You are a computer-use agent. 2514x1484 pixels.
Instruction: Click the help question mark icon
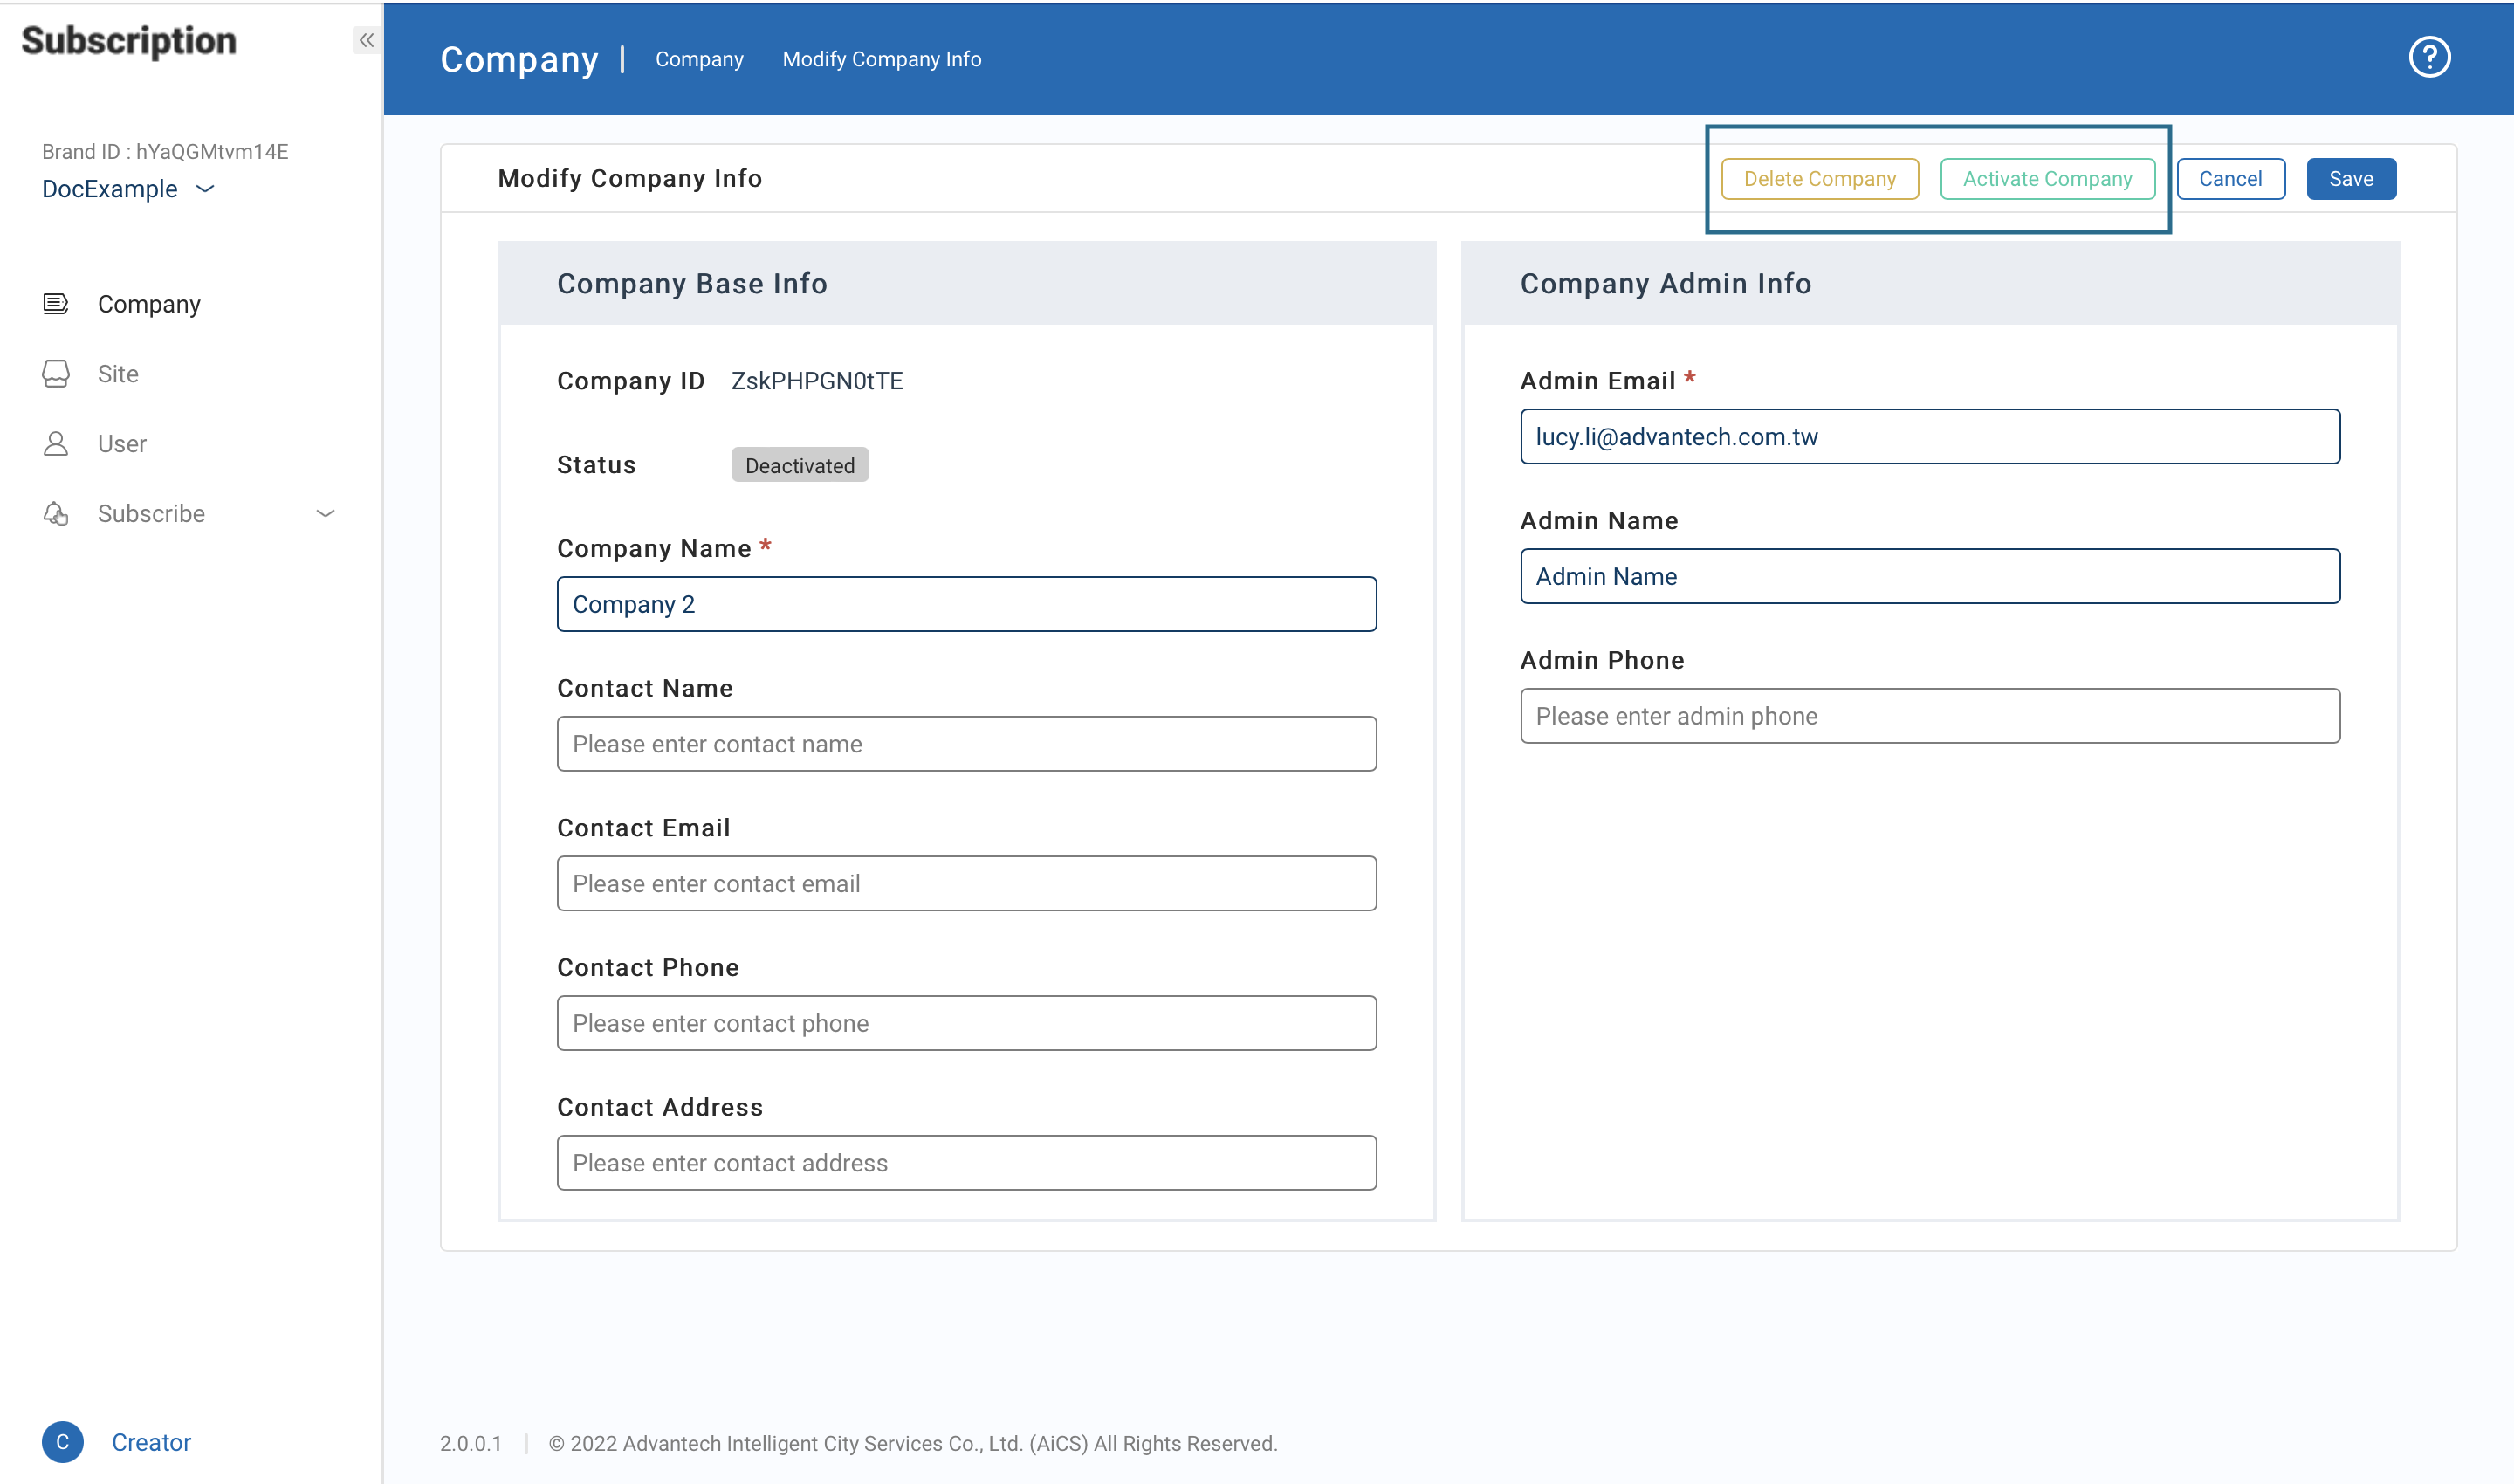[2428, 57]
